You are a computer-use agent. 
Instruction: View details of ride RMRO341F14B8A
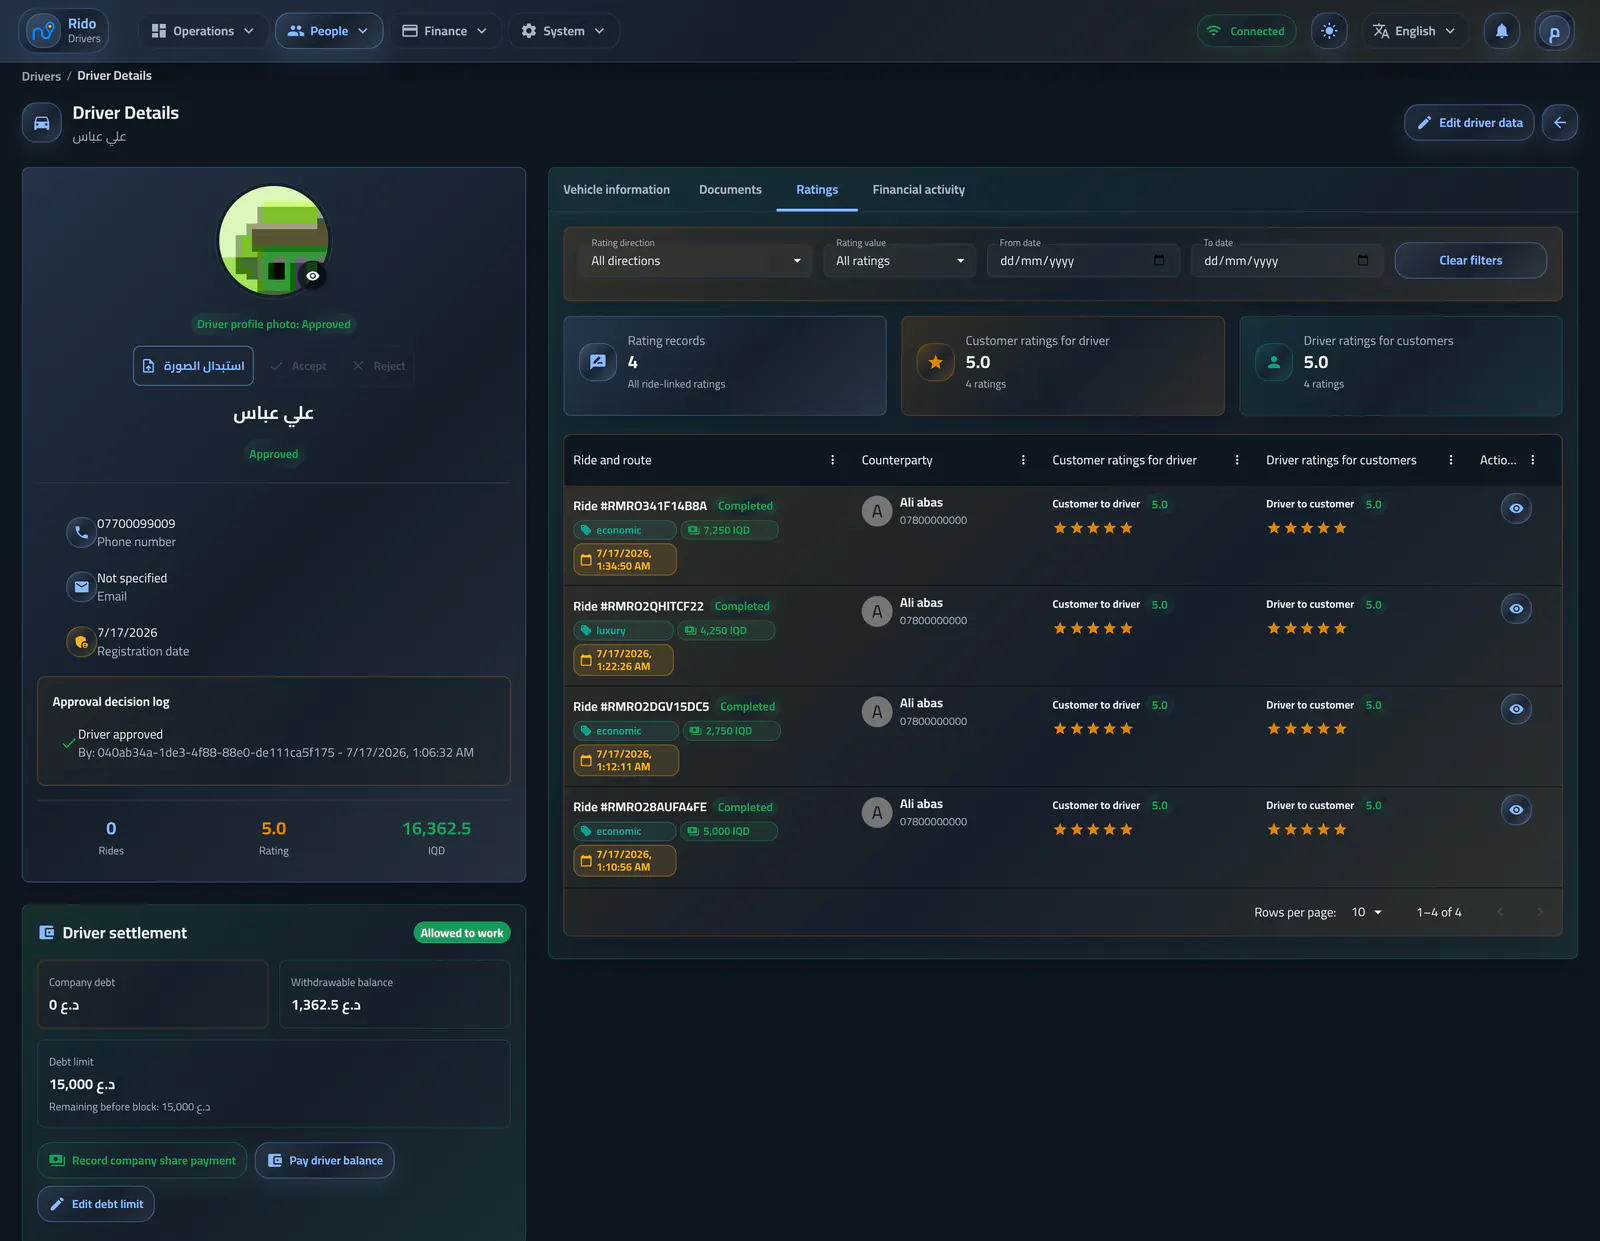tap(1516, 509)
